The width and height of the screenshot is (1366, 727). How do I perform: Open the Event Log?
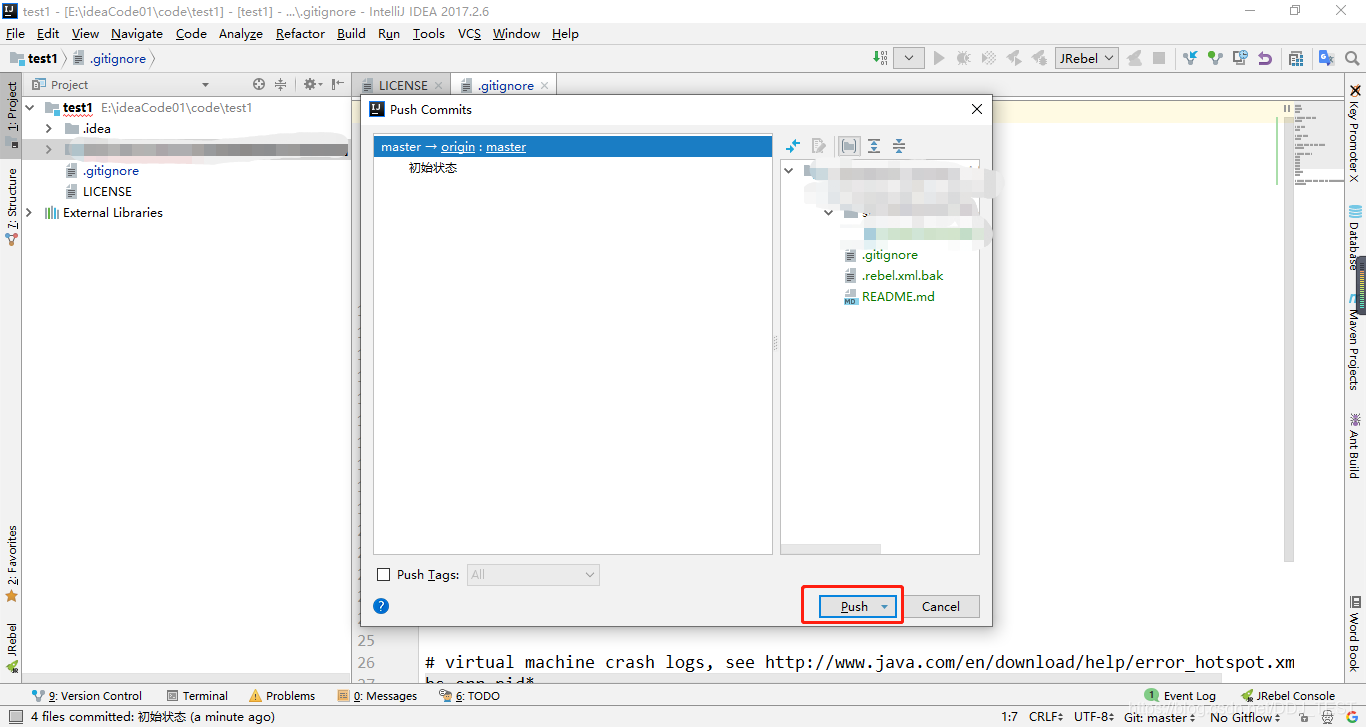1181,696
